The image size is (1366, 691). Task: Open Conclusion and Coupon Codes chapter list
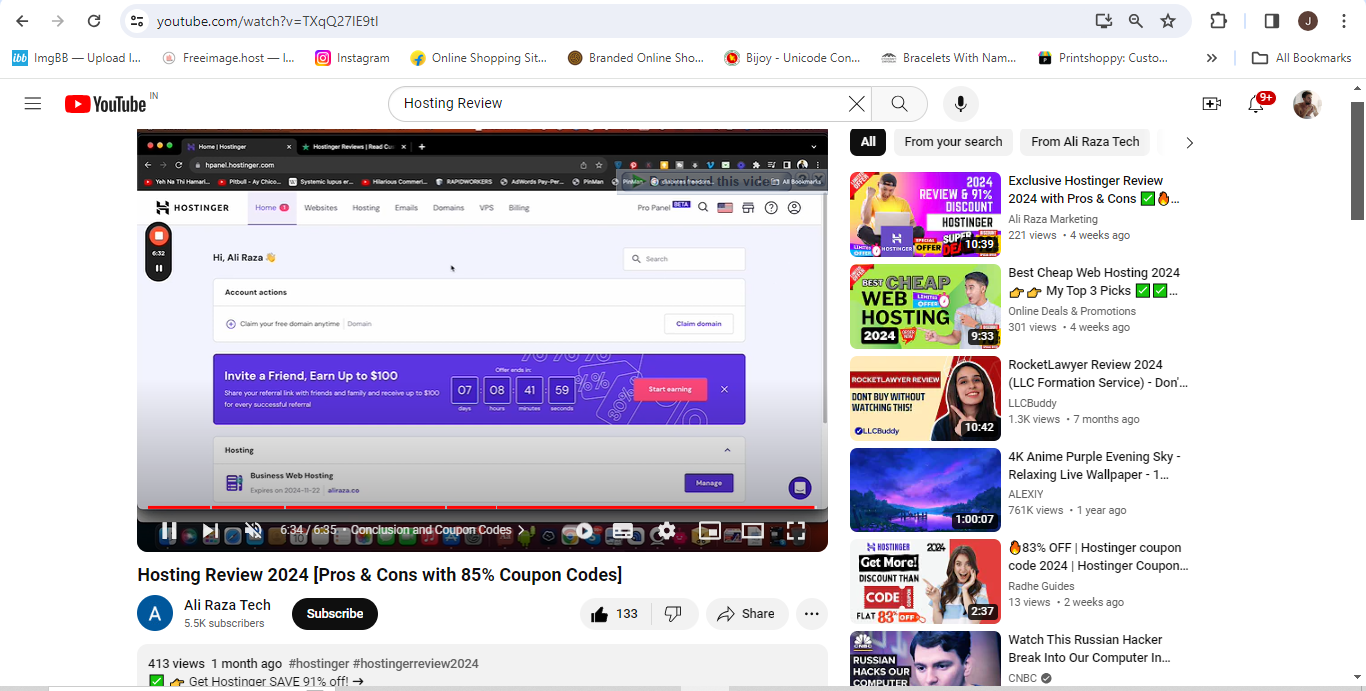pos(438,530)
